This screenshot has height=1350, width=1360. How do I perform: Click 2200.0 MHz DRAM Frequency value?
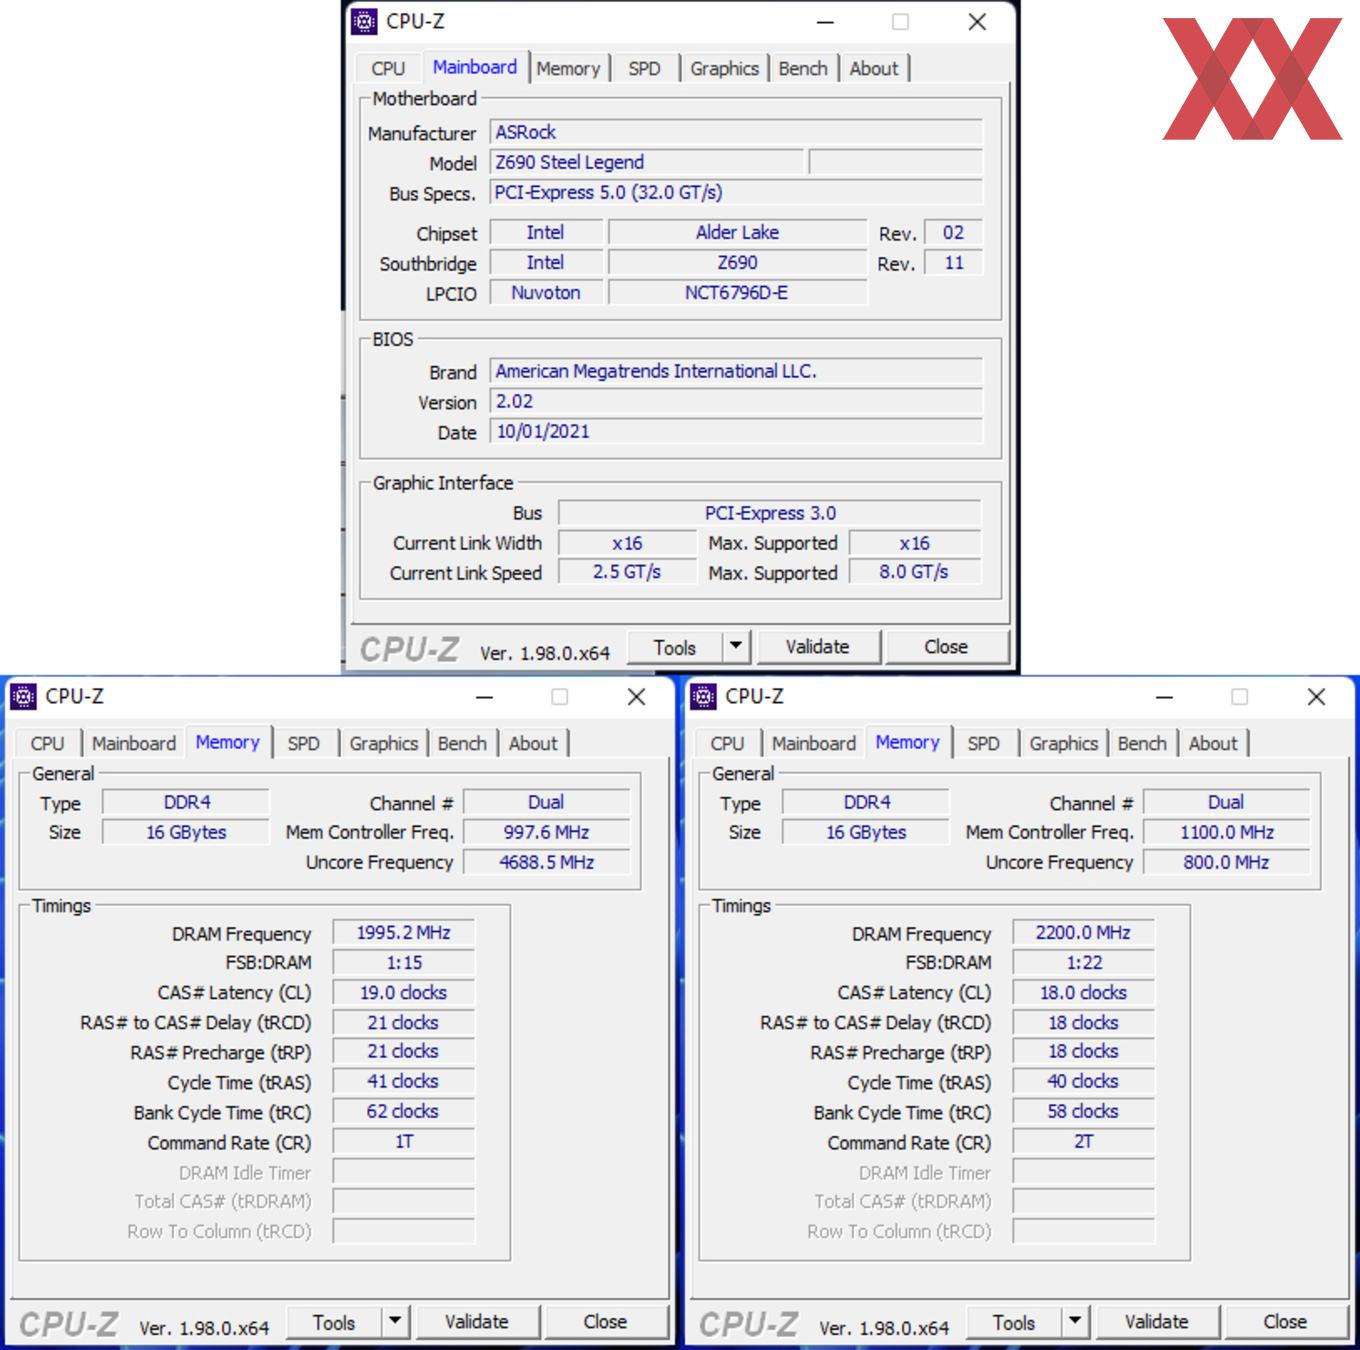[1083, 932]
